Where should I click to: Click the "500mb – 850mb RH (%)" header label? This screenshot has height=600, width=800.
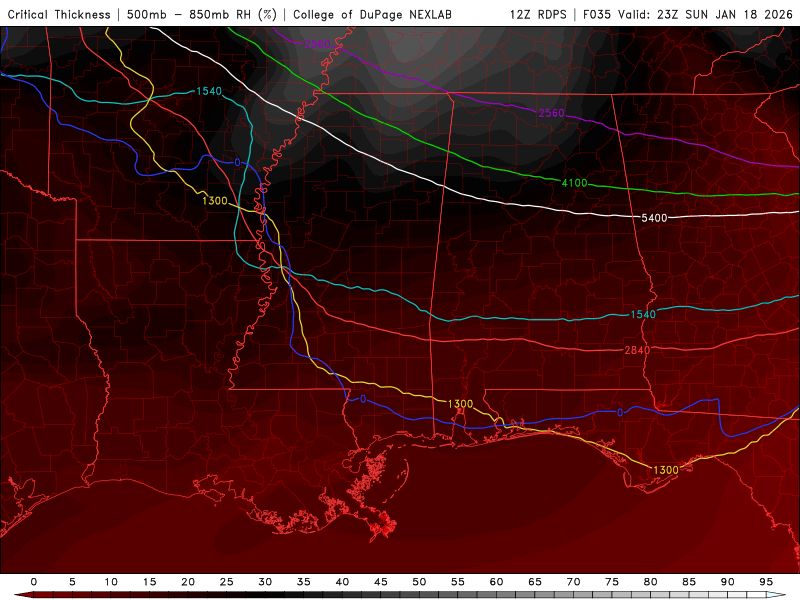click(x=202, y=15)
